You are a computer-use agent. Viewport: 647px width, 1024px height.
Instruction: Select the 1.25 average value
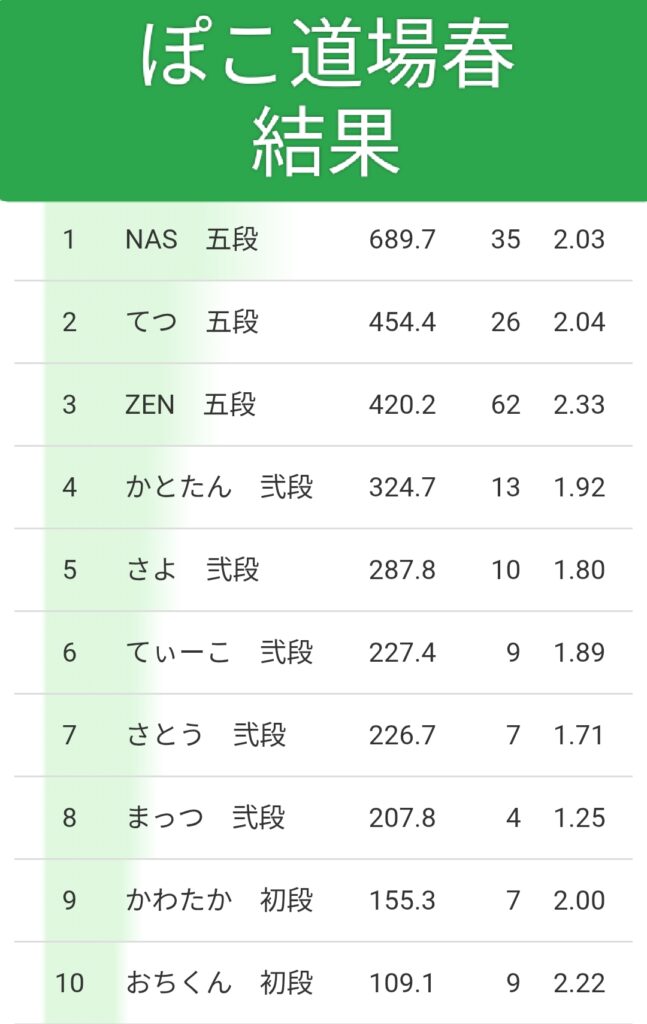coord(579,818)
